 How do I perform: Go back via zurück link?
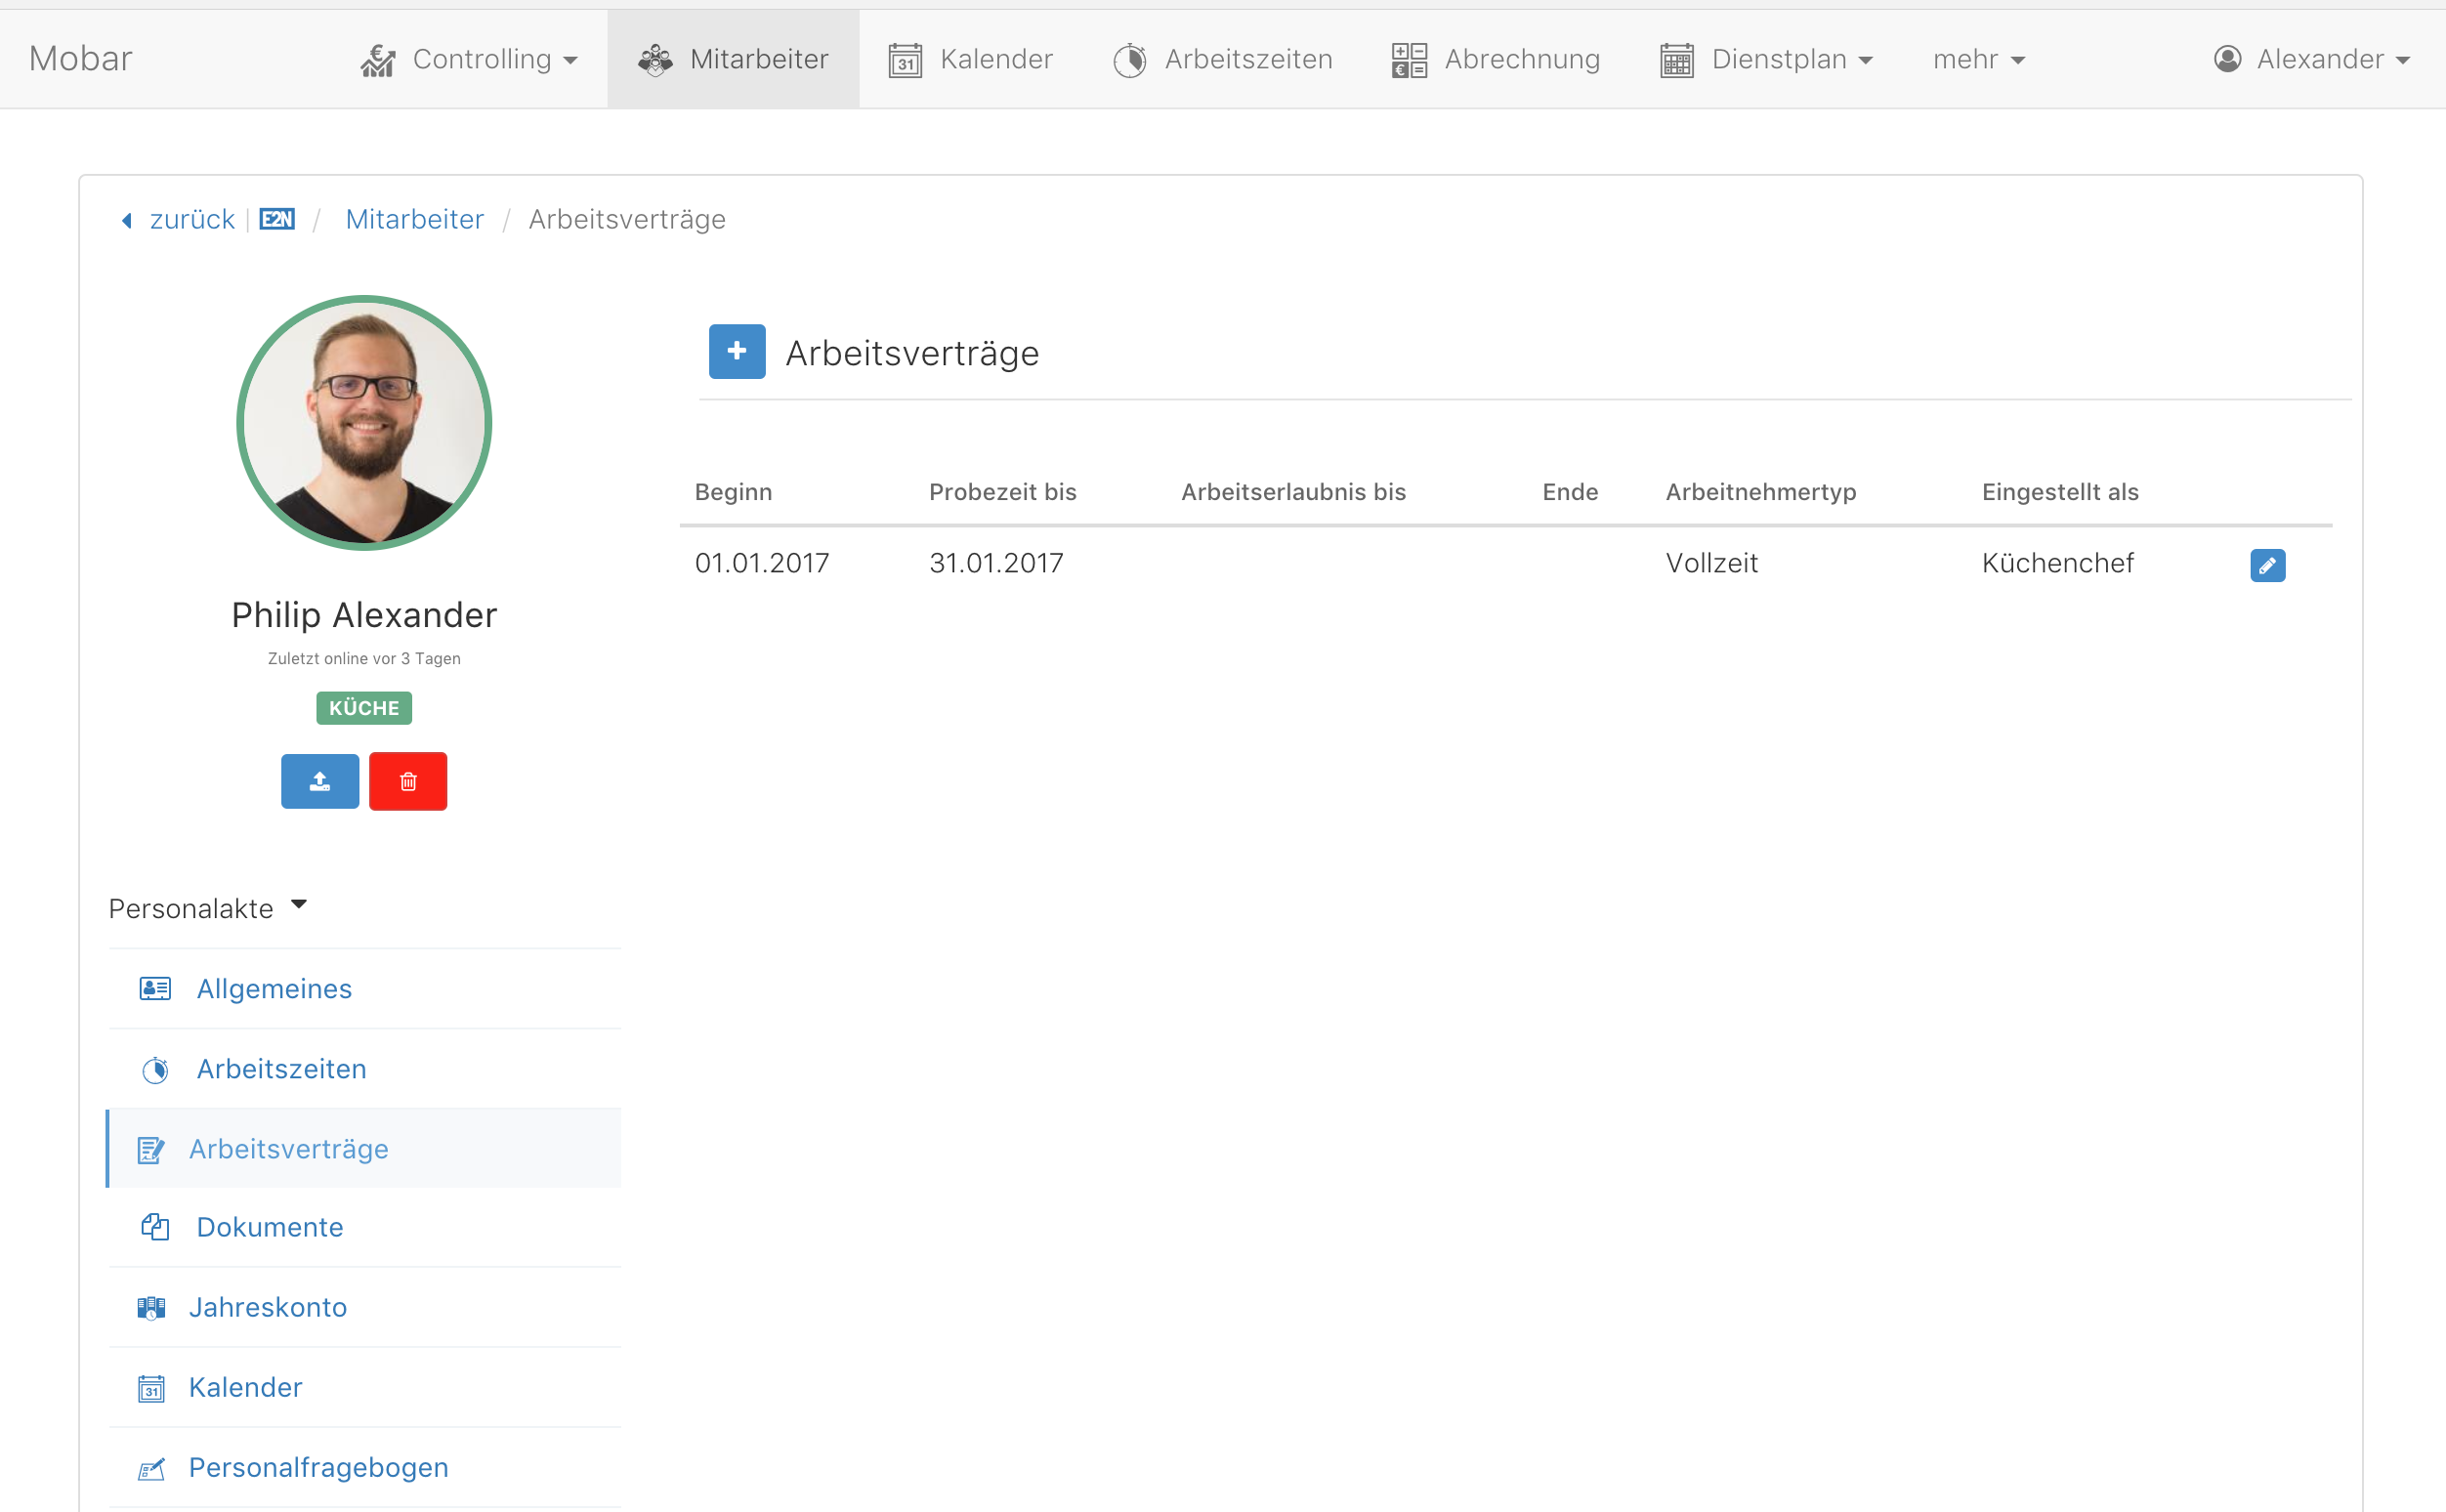(x=191, y=219)
